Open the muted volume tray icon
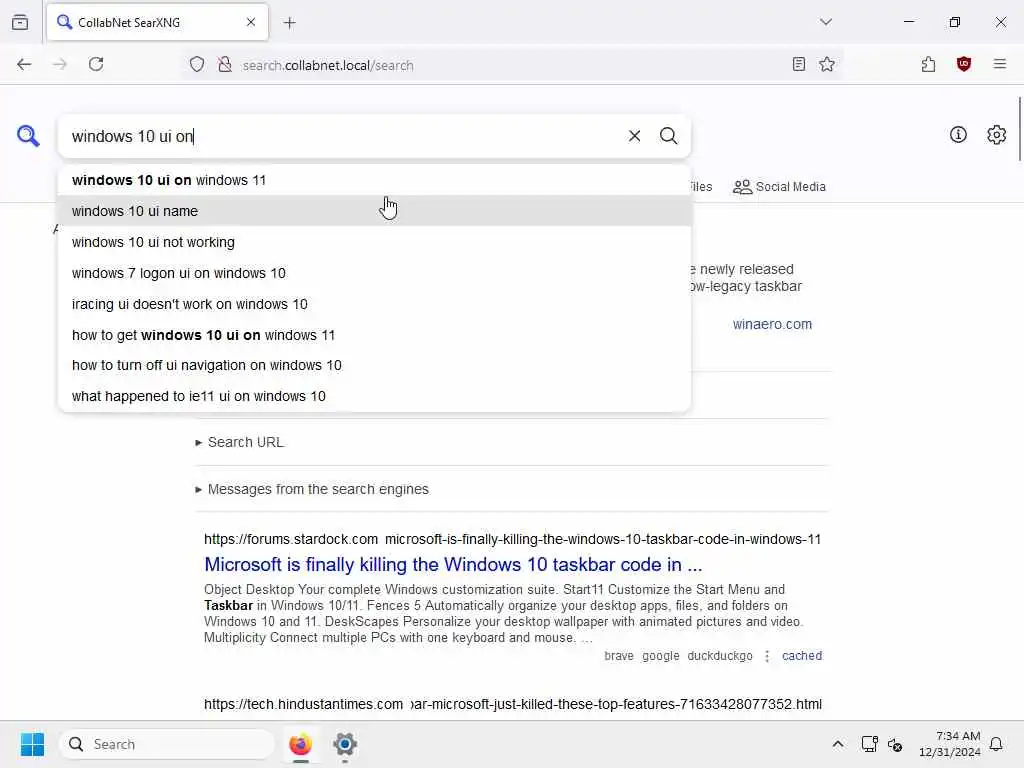The height and width of the screenshot is (768, 1024). click(x=895, y=744)
